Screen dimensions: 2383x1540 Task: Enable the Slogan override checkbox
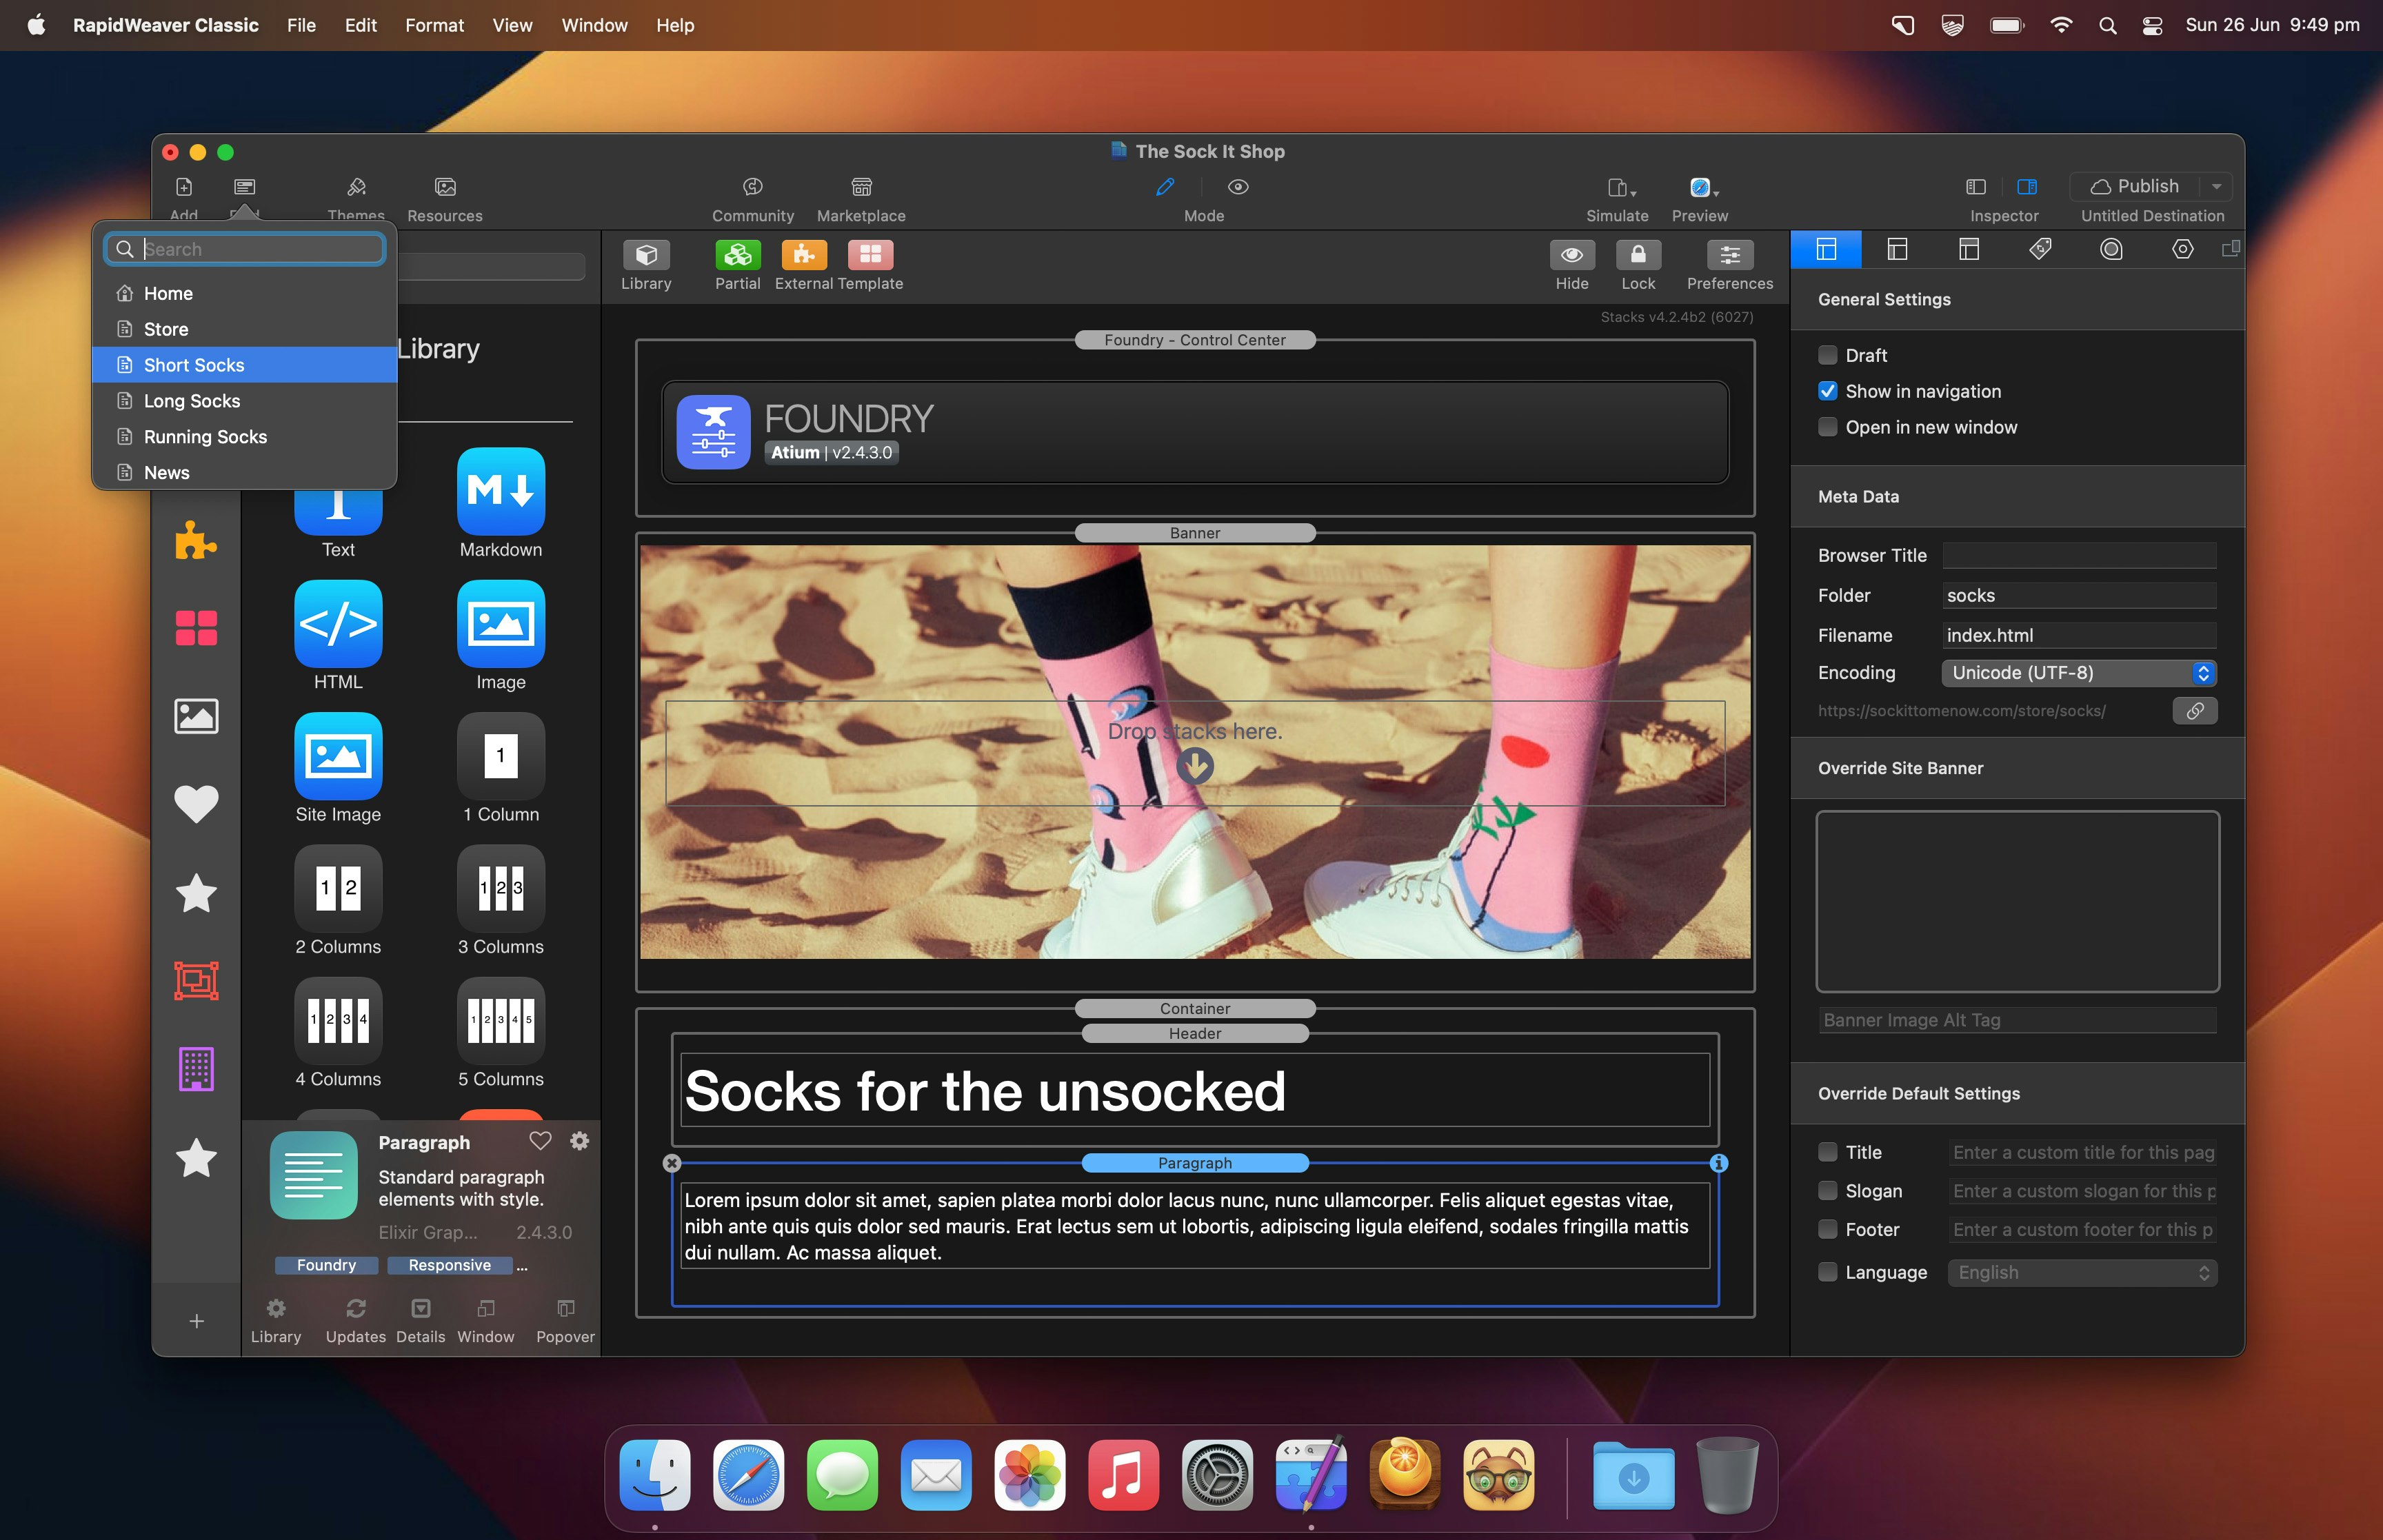pyautogui.click(x=1828, y=1191)
